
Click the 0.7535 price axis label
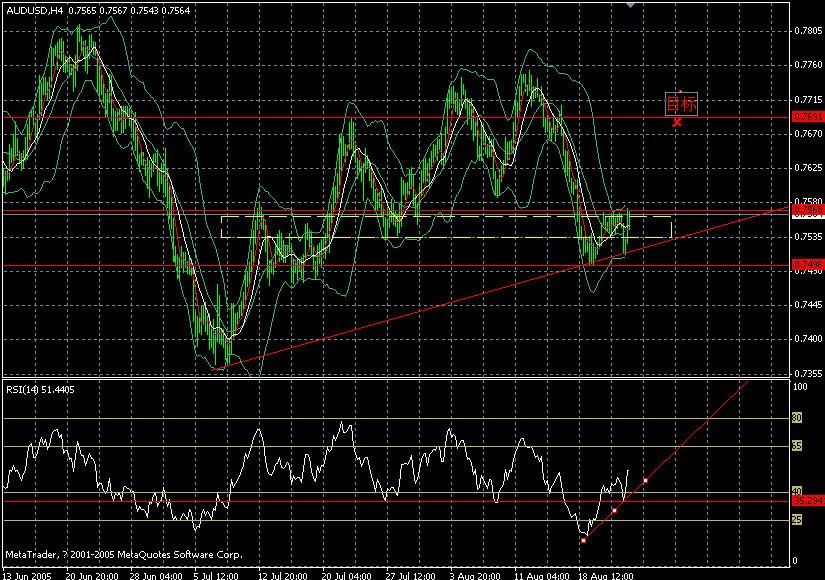(808, 236)
